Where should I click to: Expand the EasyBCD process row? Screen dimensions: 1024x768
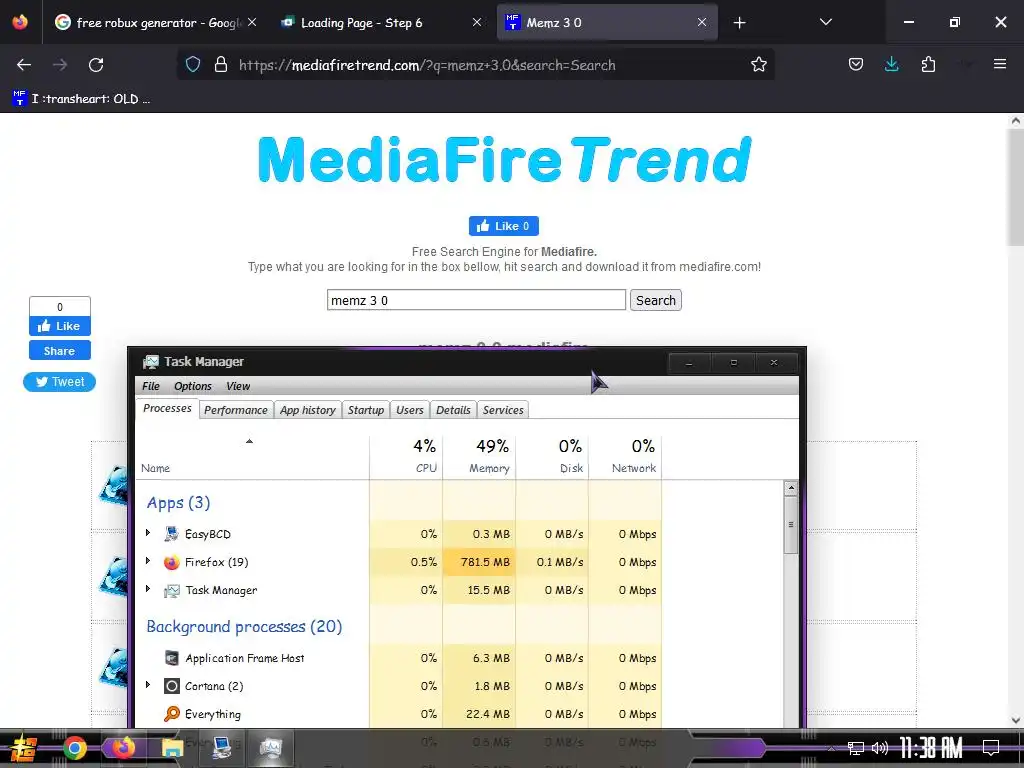[x=148, y=533]
